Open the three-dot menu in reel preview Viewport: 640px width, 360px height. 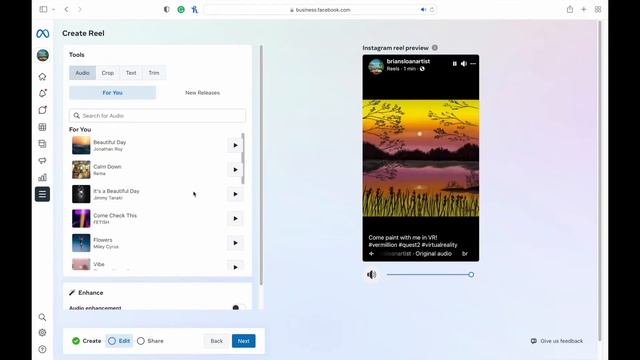pyautogui.click(x=473, y=64)
